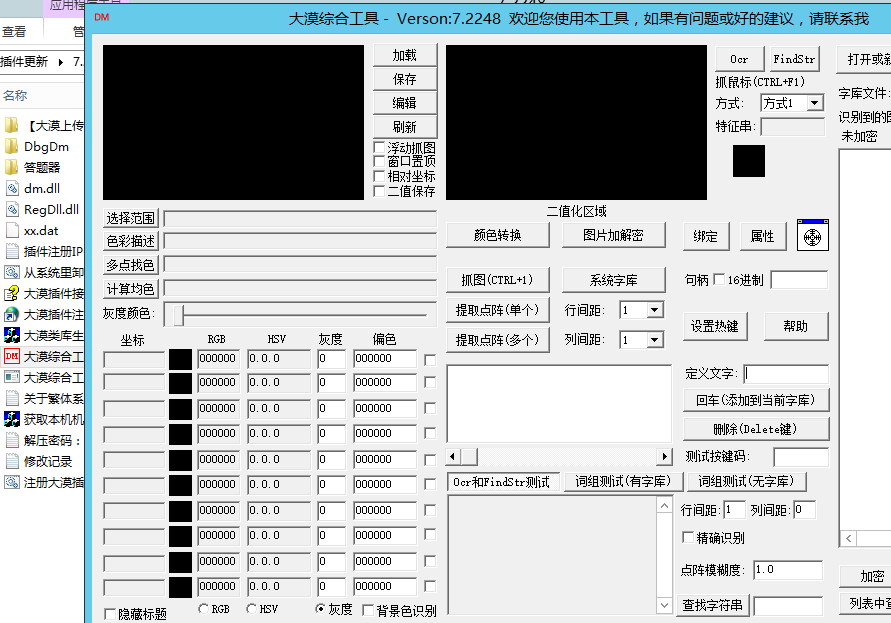Switch to the Ocr和FindStr测试 tab
The width and height of the screenshot is (891, 623).
point(501,482)
